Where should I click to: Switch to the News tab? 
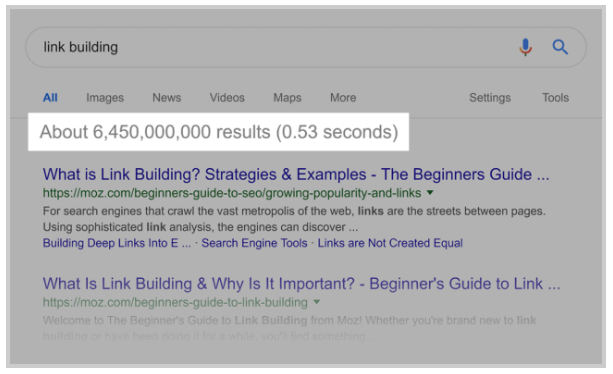(167, 98)
